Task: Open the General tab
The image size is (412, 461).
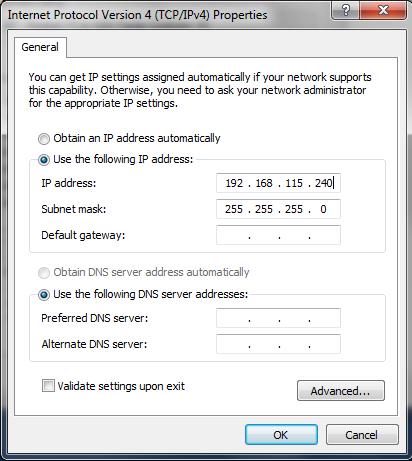Action: pos(40,47)
